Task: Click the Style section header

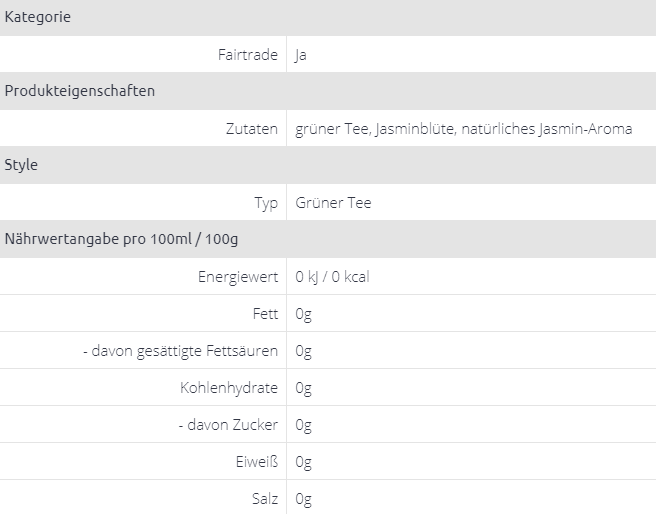Action: tap(22, 165)
